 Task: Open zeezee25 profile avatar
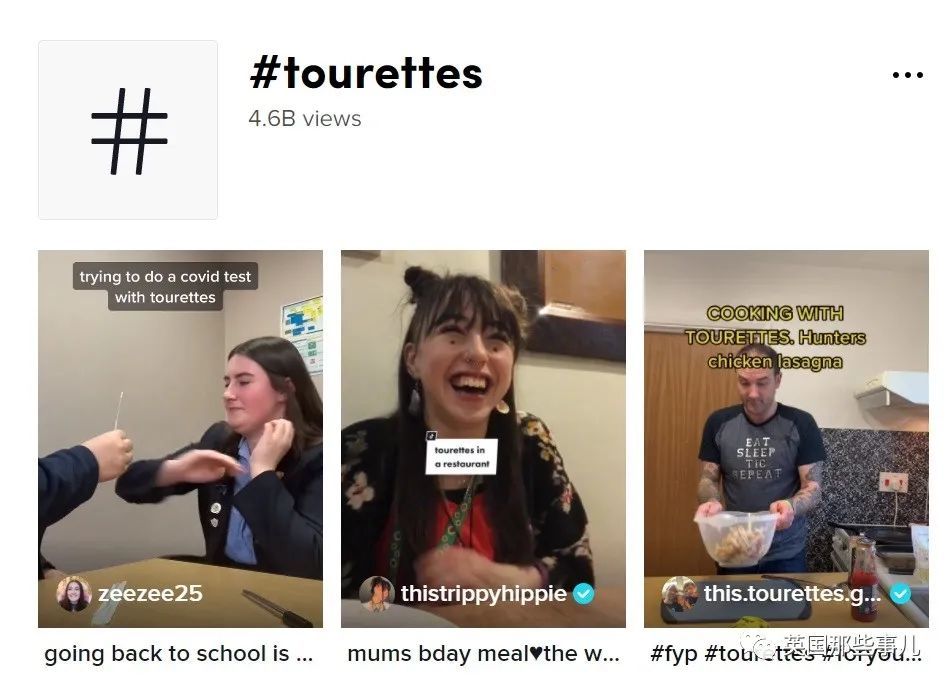[x=73, y=593]
